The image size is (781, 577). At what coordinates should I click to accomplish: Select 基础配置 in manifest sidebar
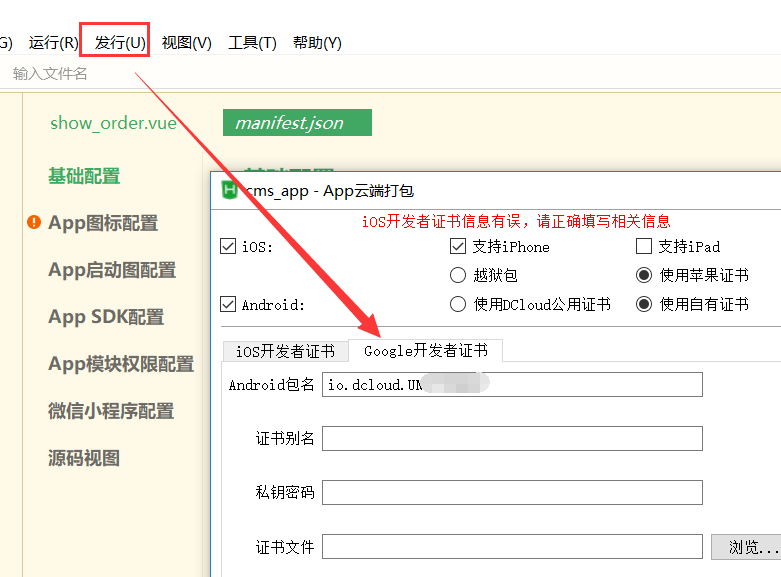click(x=84, y=176)
